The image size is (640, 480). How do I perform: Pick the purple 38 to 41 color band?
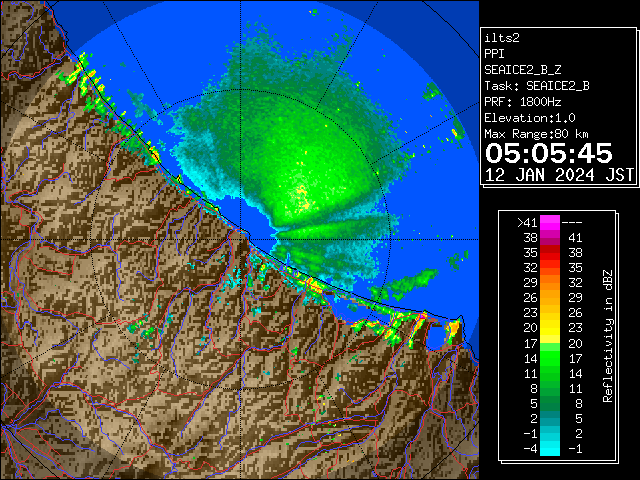click(550, 238)
